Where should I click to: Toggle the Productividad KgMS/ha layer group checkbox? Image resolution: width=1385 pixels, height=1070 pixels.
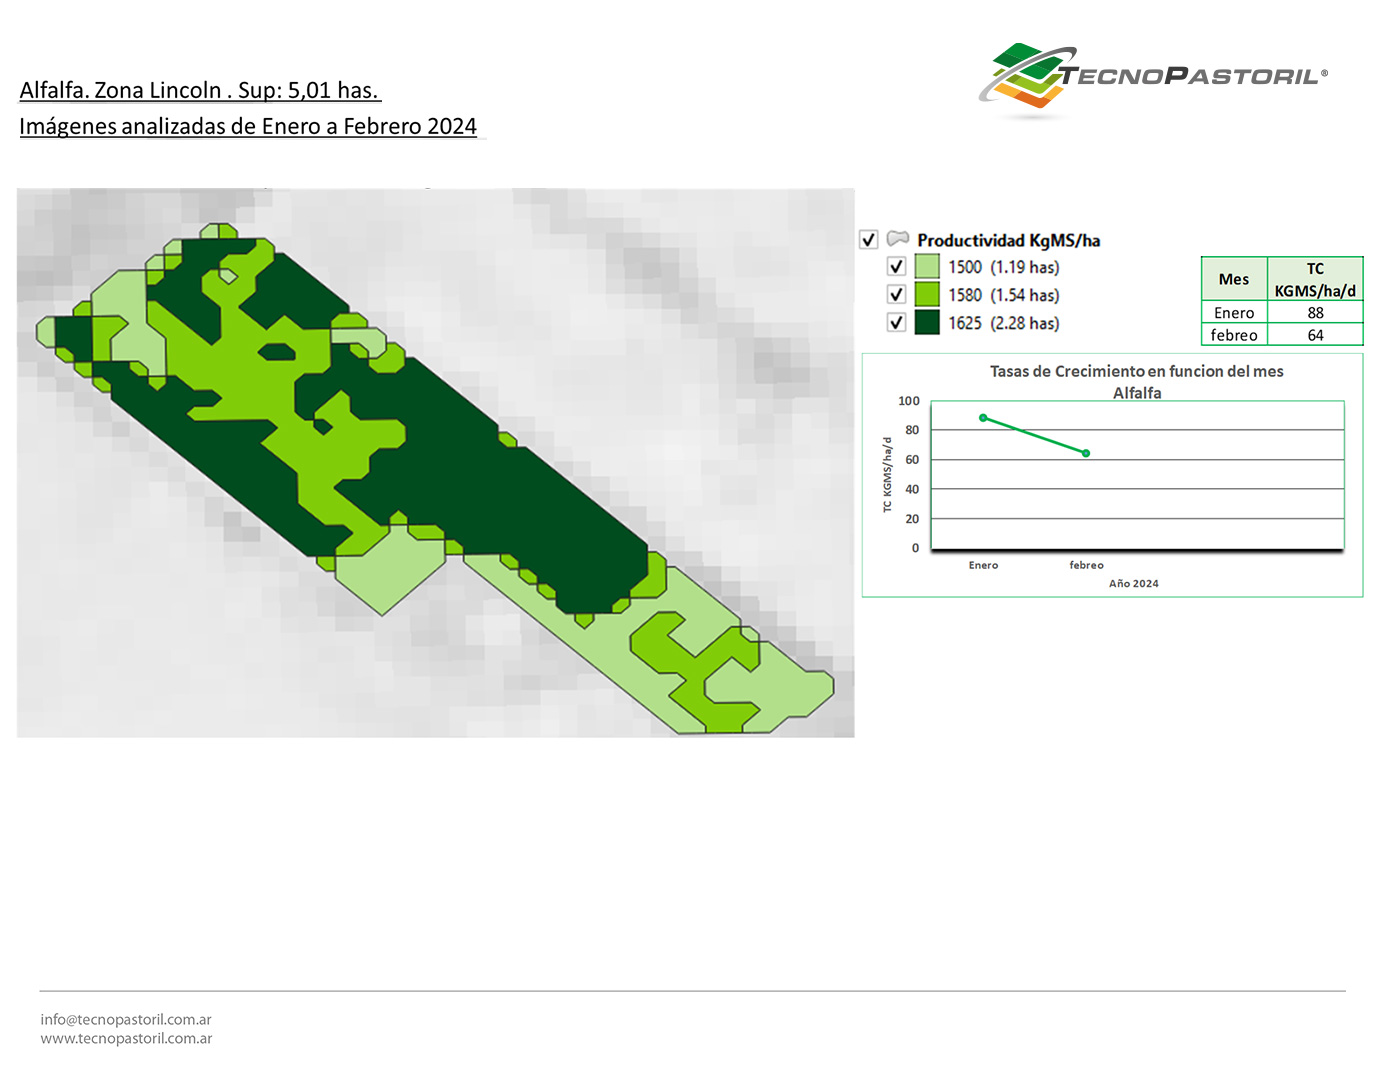click(x=868, y=240)
